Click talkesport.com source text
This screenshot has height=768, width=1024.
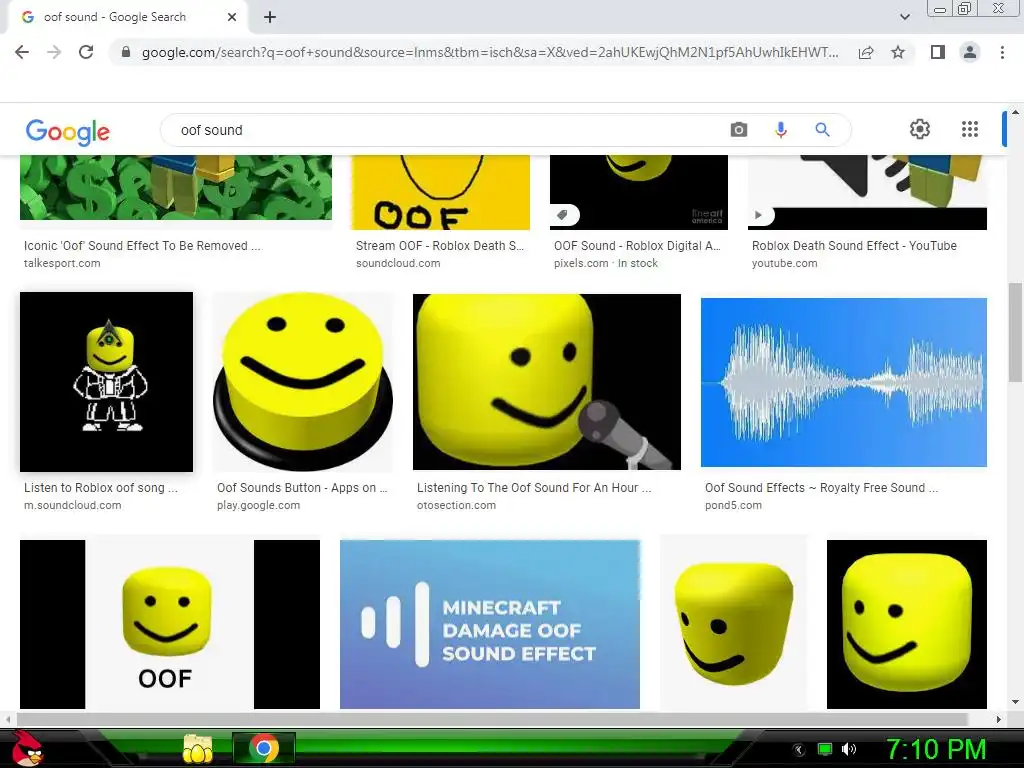click(62, 263)
